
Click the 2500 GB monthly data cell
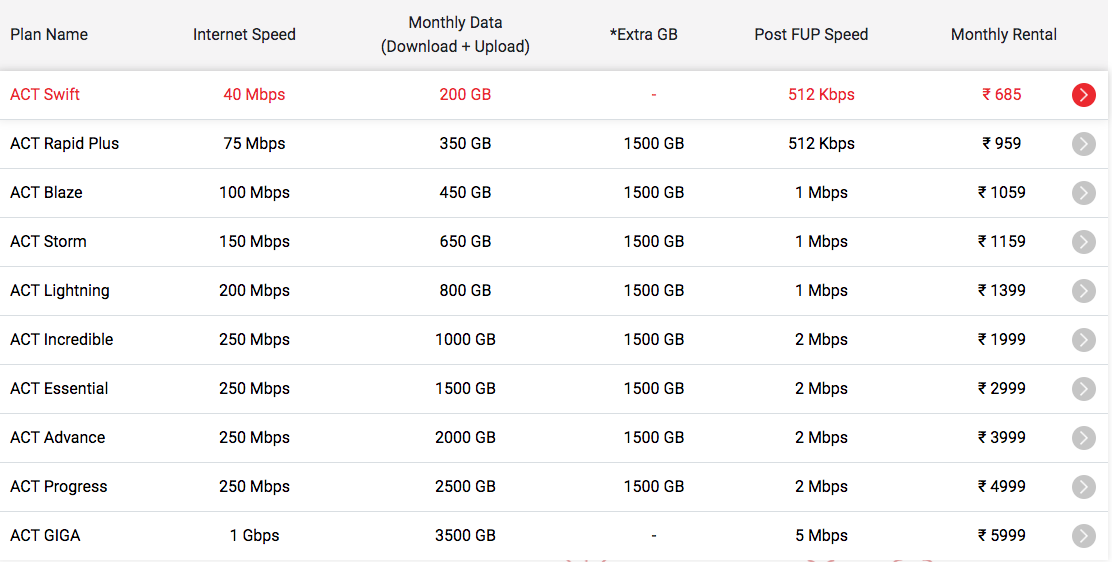465,486
